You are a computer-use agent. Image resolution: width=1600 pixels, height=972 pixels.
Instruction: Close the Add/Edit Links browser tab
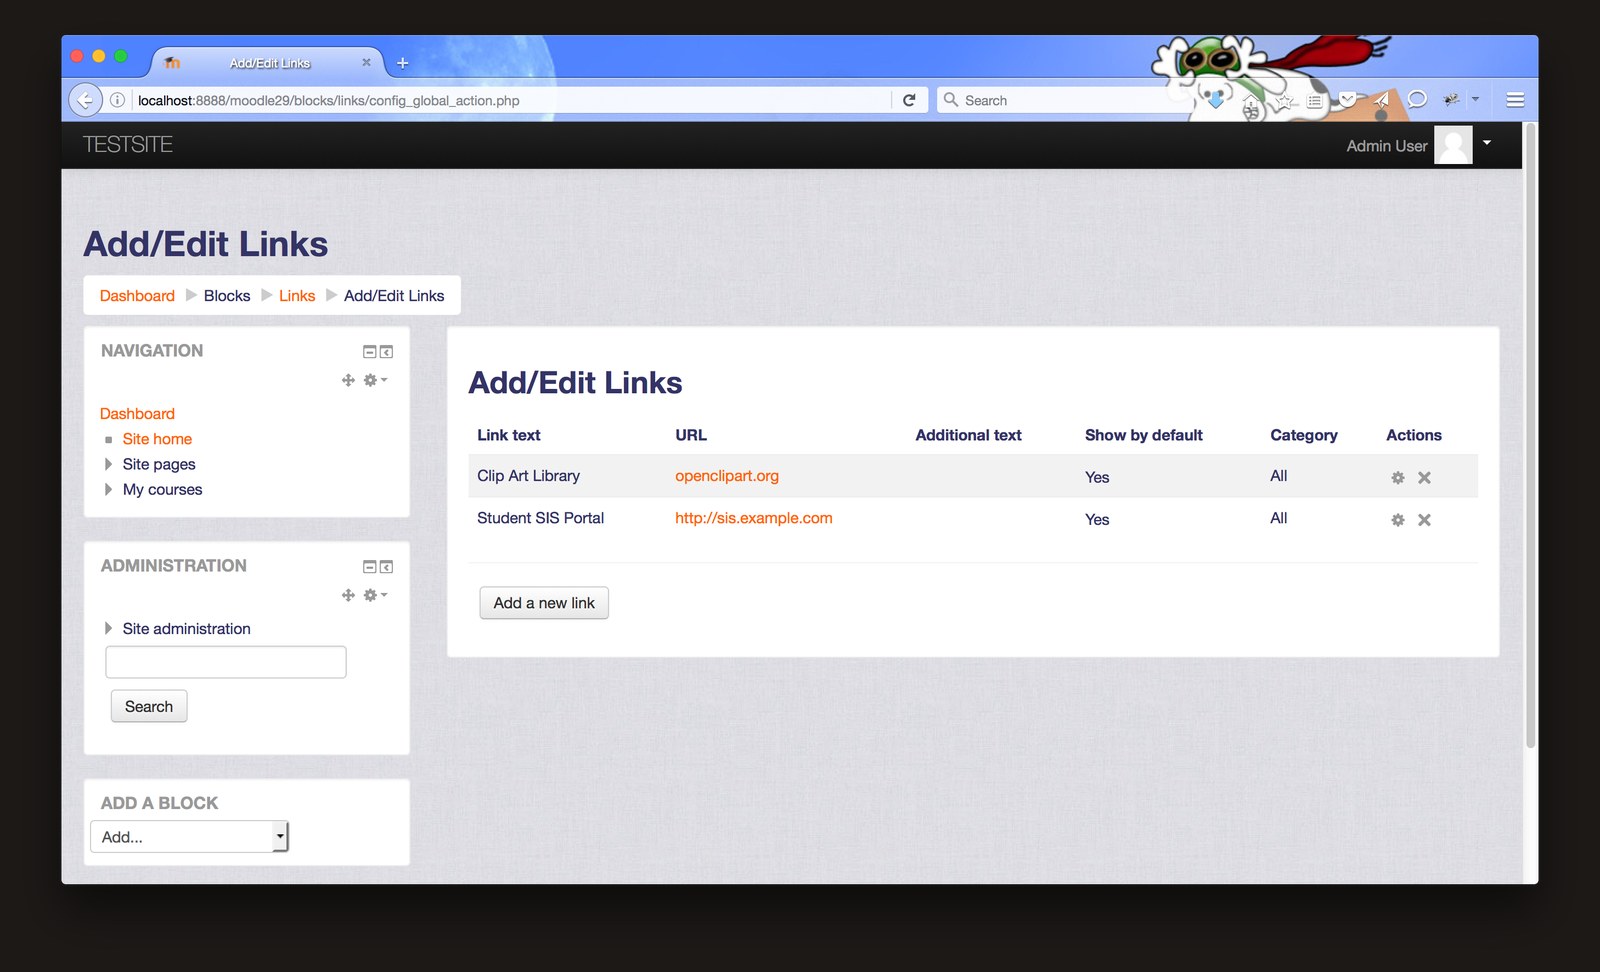366,62
